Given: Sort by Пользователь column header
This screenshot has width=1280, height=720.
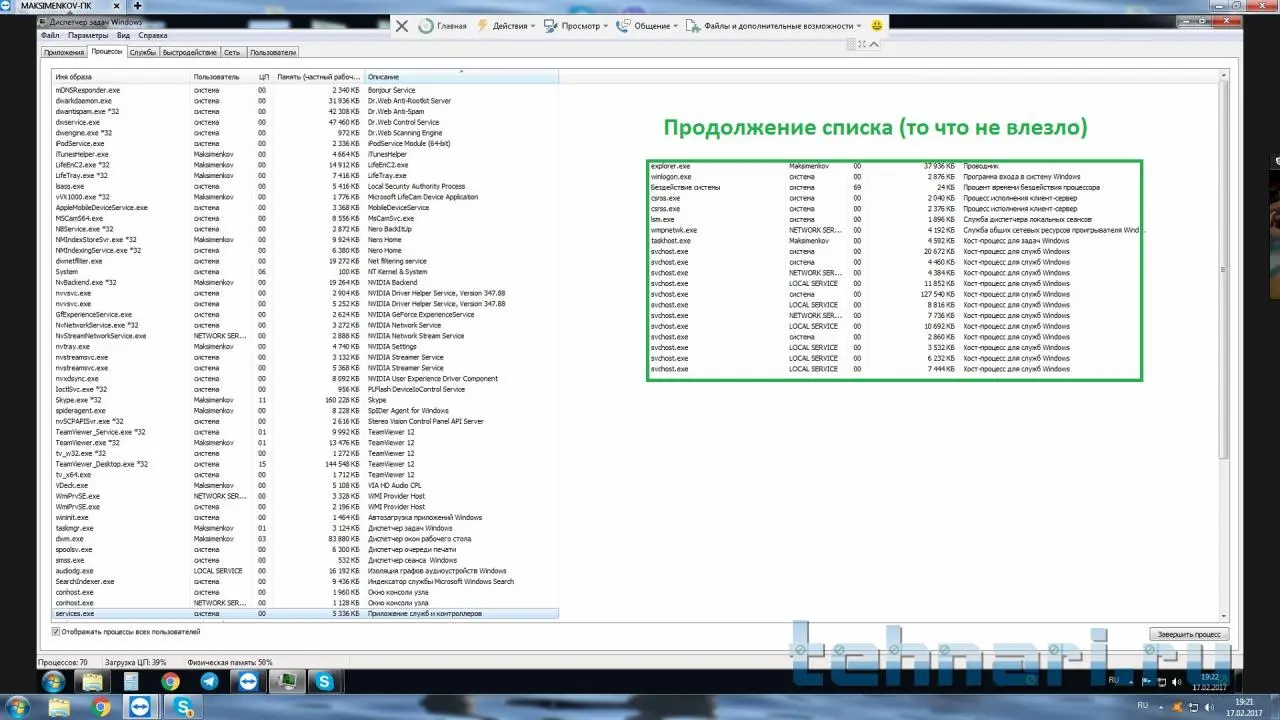Looking at the screenshot, I should pyautogui.click(x=221, y=77).
